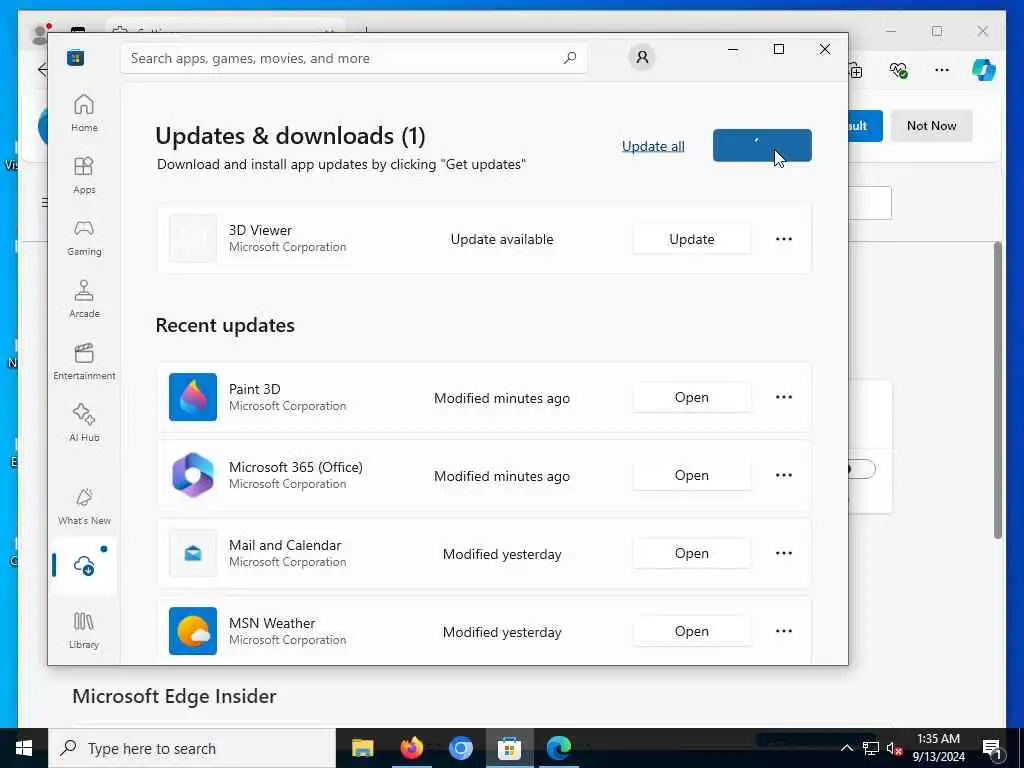
Task: Open MSN Weather app
Action: (692, 631)
